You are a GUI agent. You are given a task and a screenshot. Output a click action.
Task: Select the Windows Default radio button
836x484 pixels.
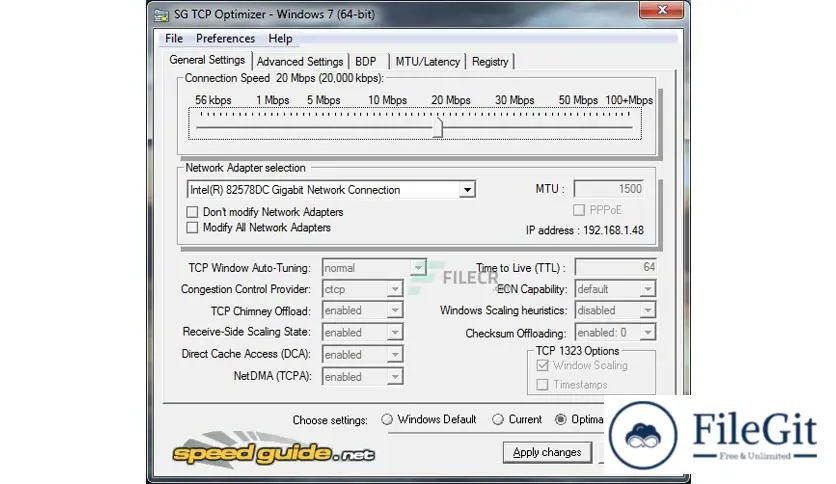387,420
